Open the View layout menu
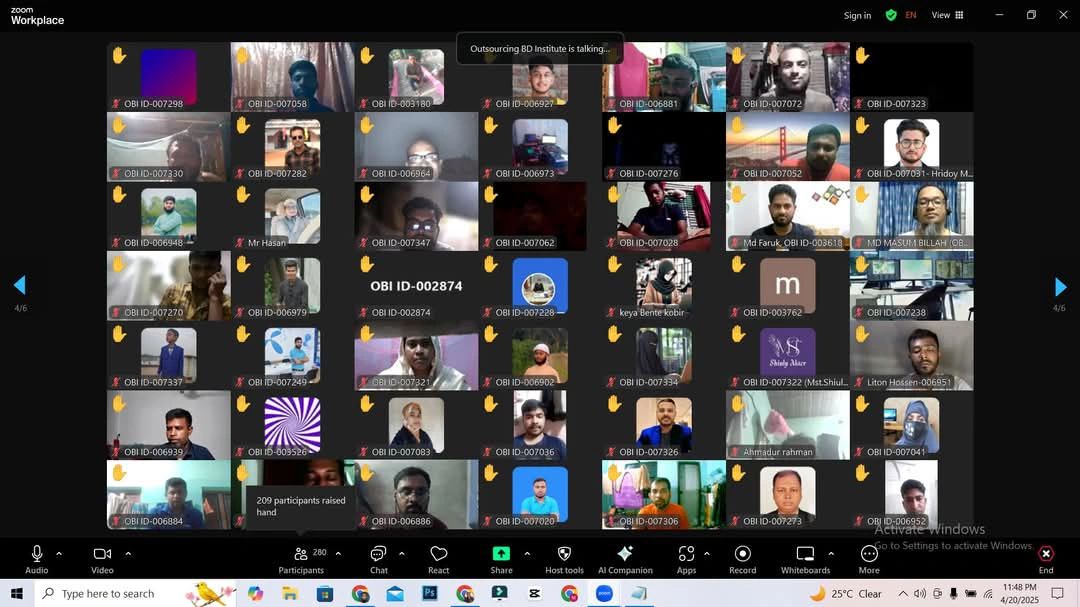 pyautogui.click(x=947, y=15)
